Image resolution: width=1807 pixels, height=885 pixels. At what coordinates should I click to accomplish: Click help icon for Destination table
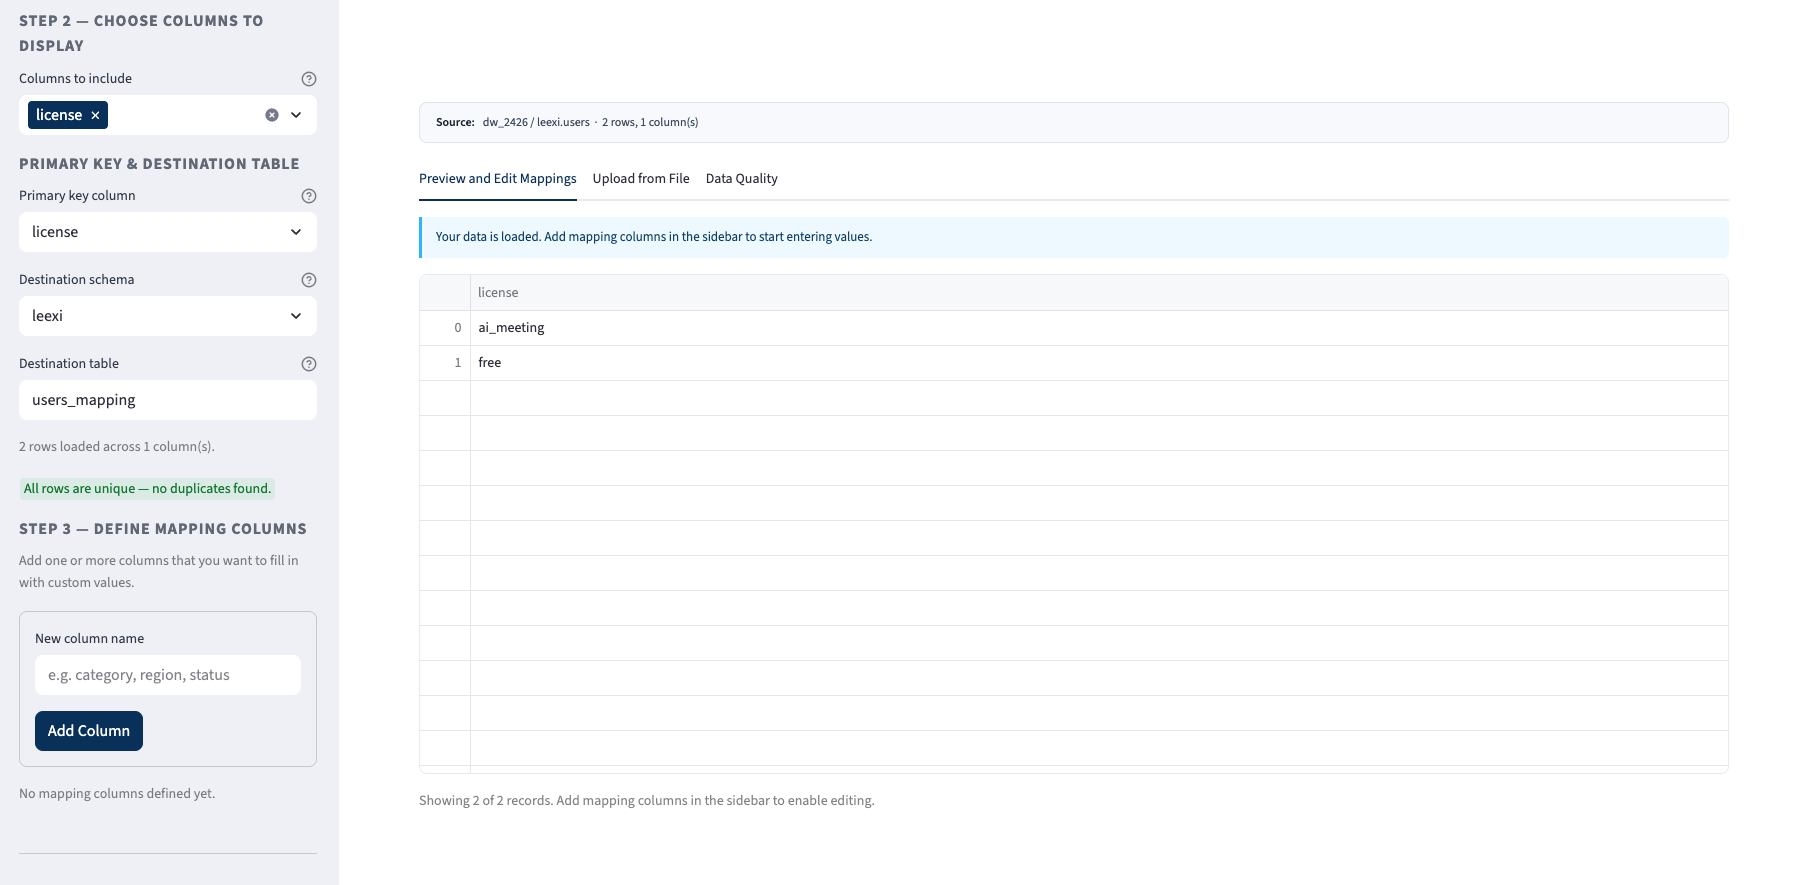(x=309, y=364)
